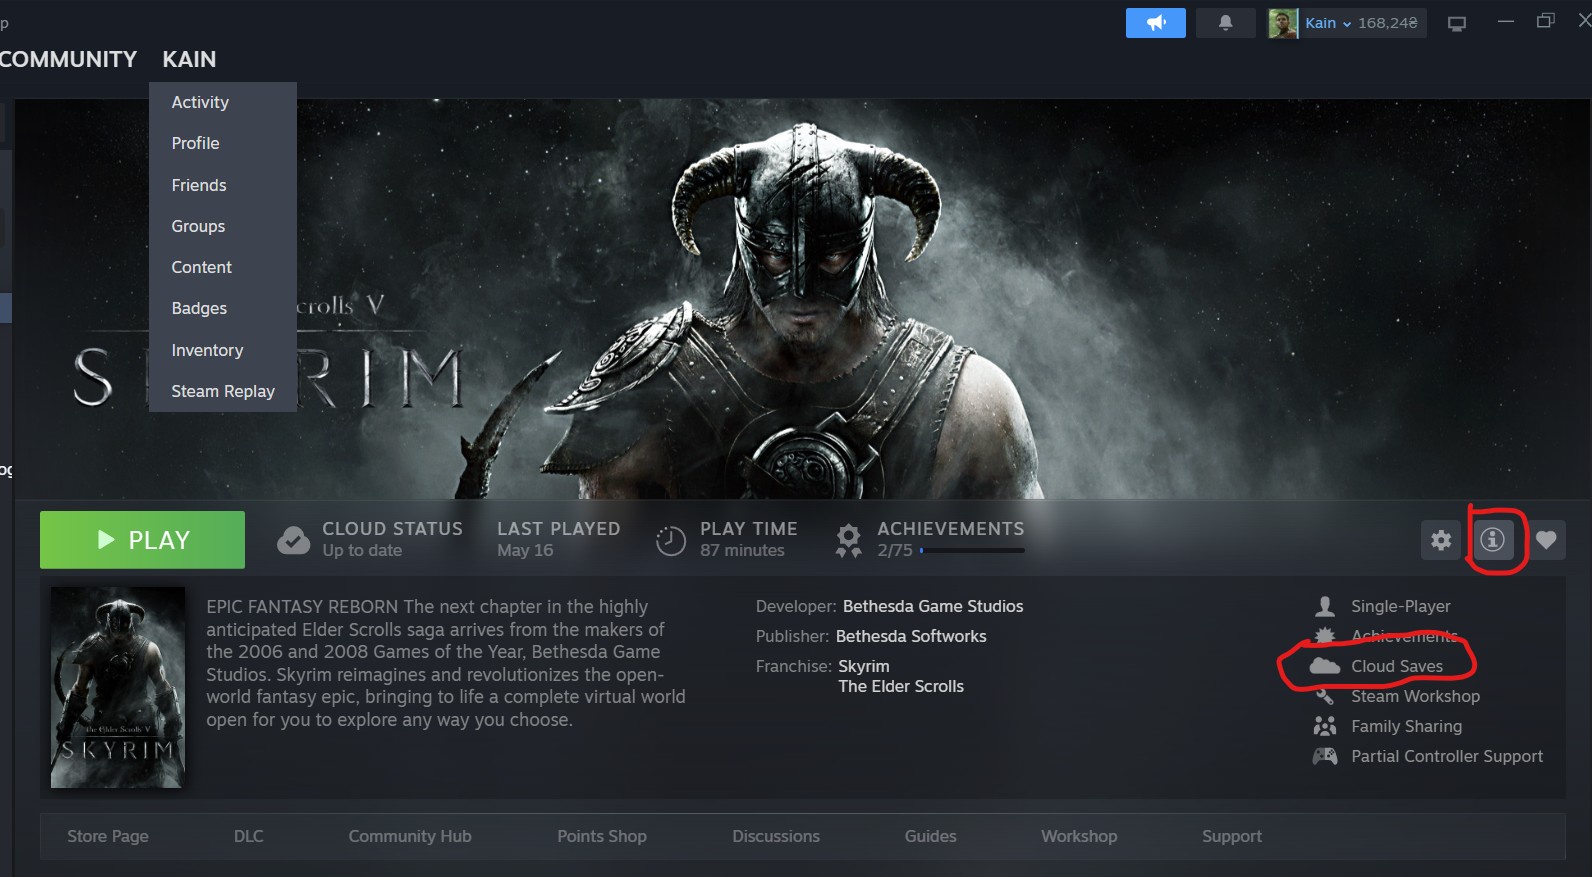Select Friends from the Kain menu
The image size is (1592, 877).
(223, 185)
